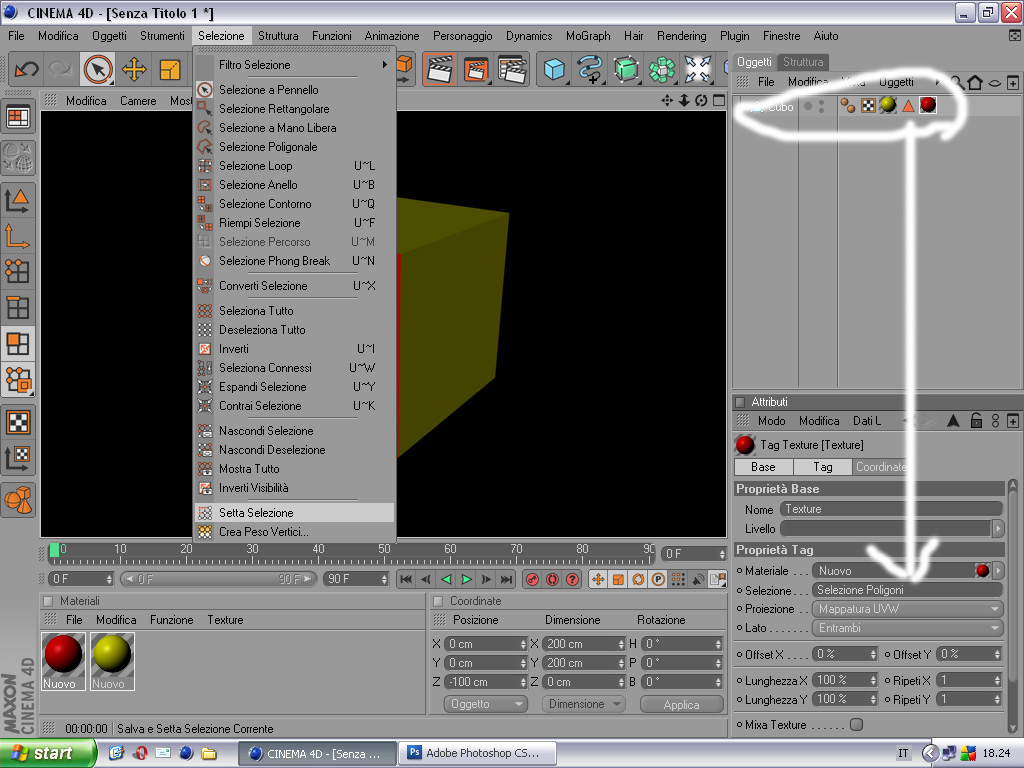The image size is (1024, 768).
Task: Click the Materiale field arrow button
Action: [x=997, y=571]
